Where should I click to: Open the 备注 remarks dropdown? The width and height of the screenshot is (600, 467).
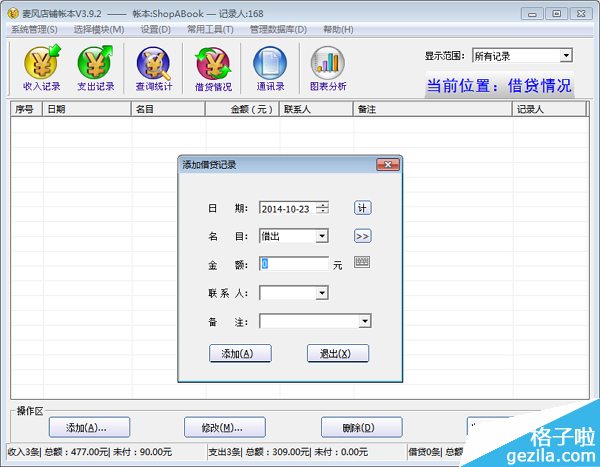365,321
